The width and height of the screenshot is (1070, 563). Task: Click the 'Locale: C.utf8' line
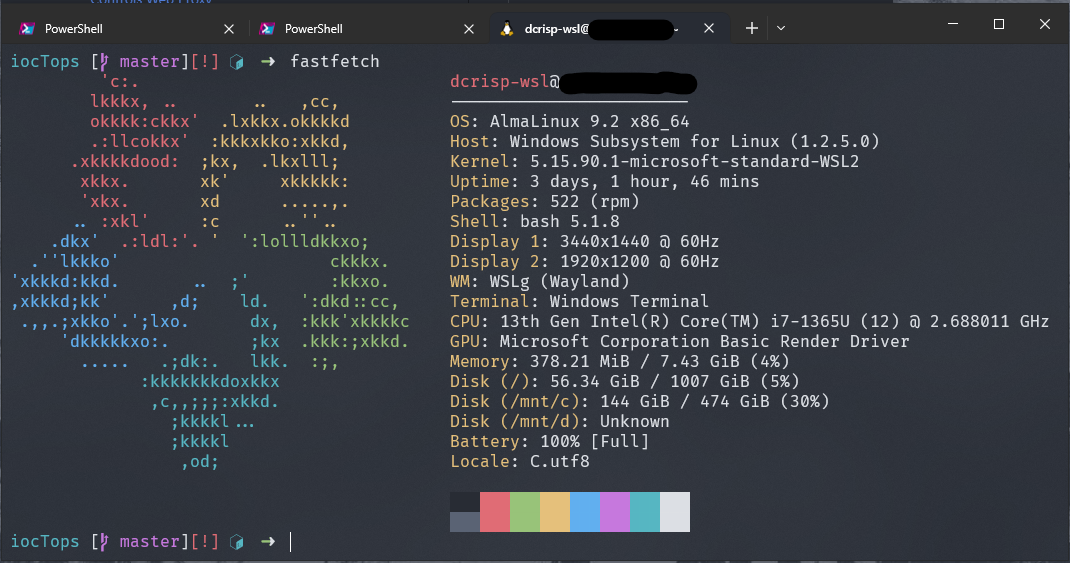pyautogui.click(x=520, y=461)
